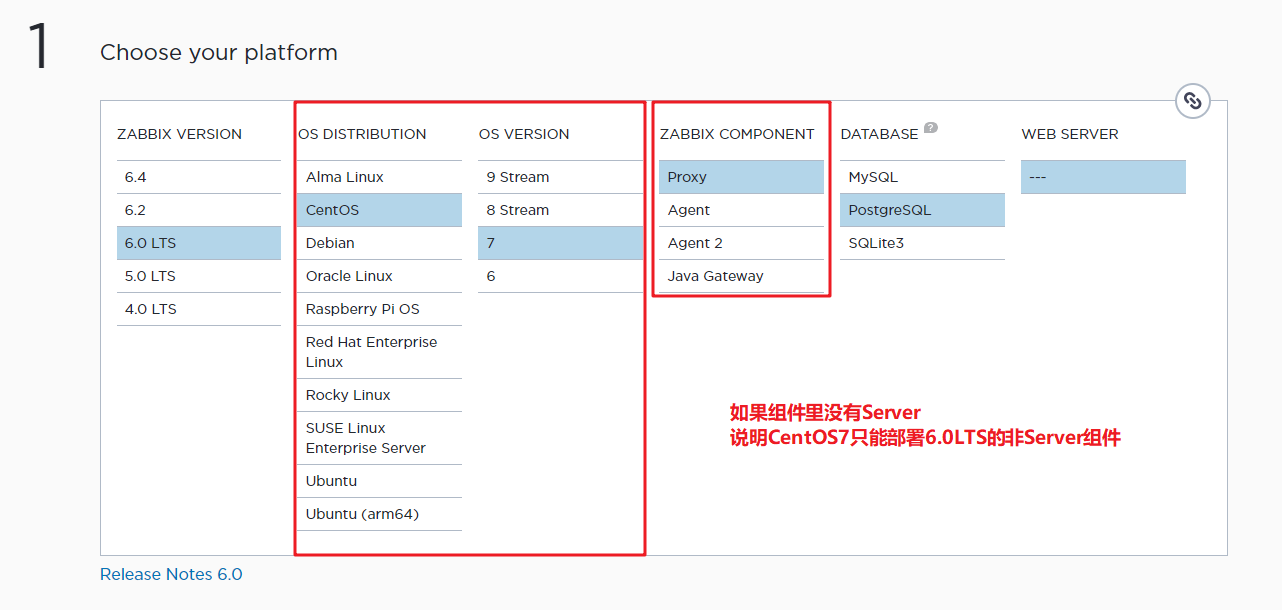Viewport: 1282px width, 610px height.
Task: Select OS version 9 Stream
Action: [x=561, y=177]
